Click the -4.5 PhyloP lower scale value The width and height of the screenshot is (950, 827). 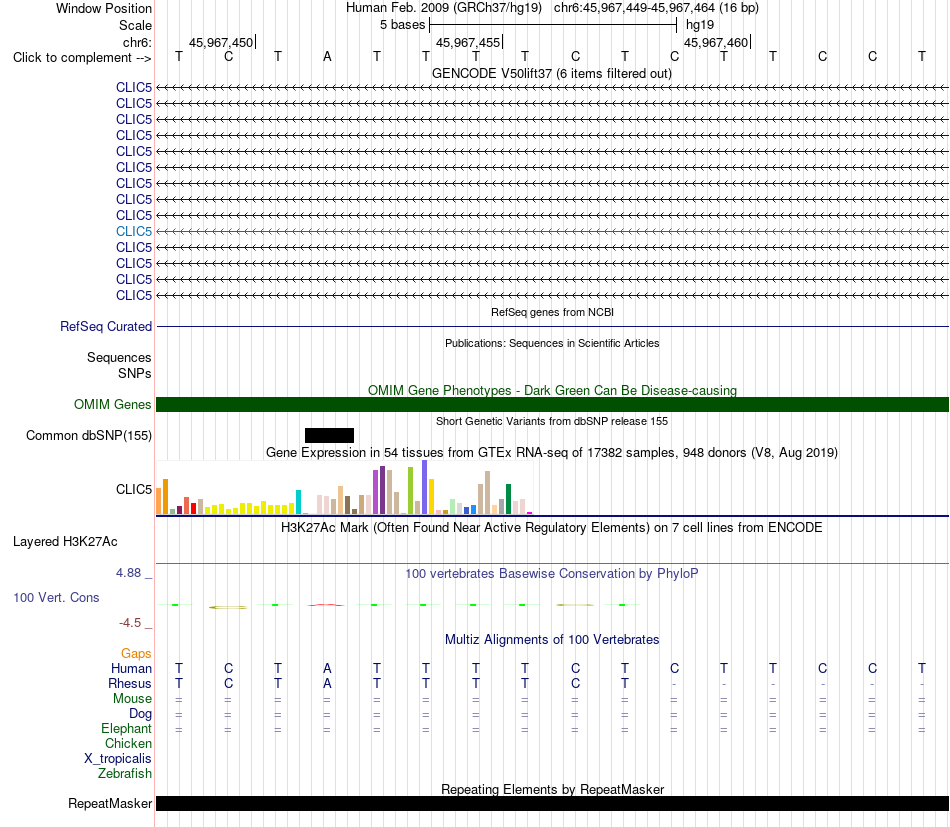tap(130, 623)
